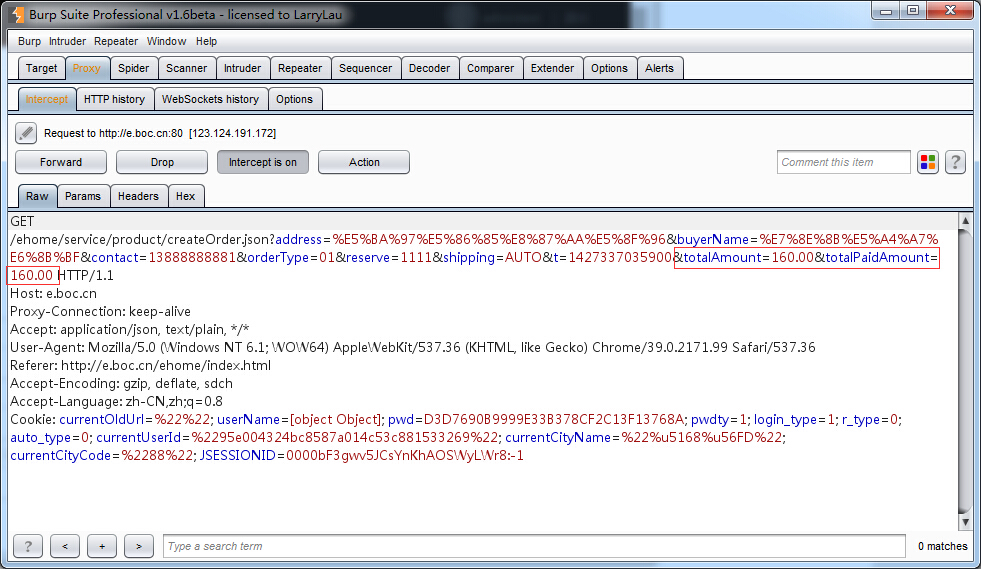981x569 pixels.
Task: Switch to the Decoder tab
Action: click(x=429, y=68)
